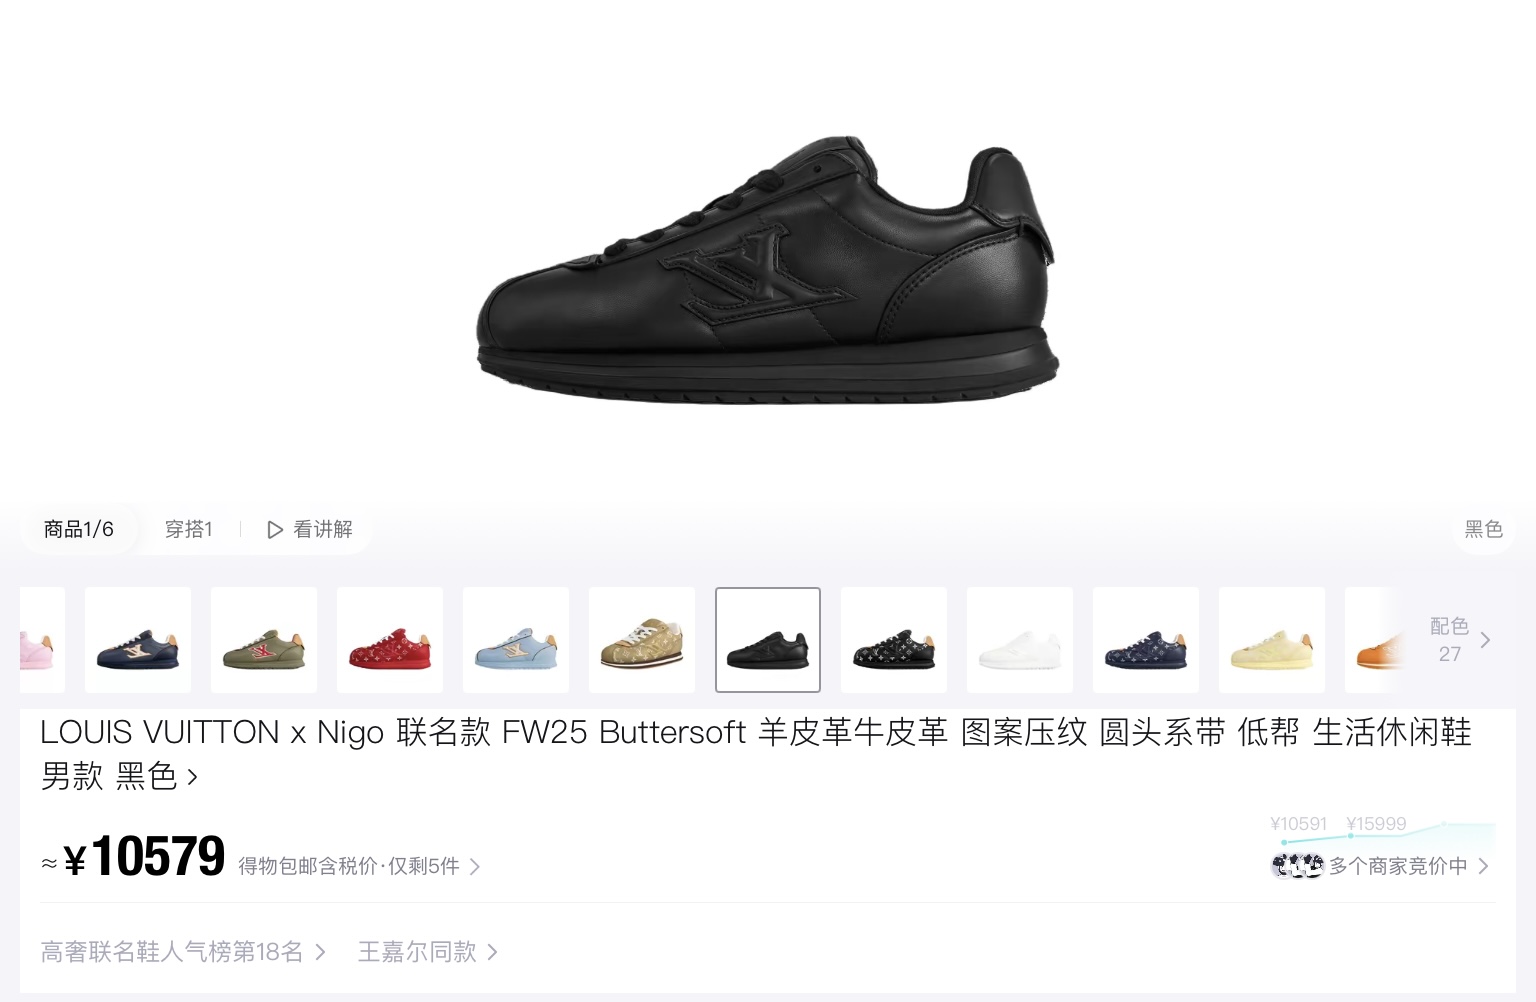The height and width of the screenshot is (1002, 1536).
Task: Select the pale yellow sneaker colorway
Action: tap(1272, 640)
